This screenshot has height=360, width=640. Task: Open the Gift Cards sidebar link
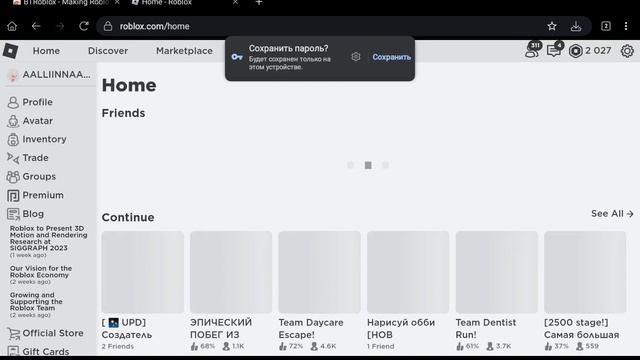(x=46, y=351)
